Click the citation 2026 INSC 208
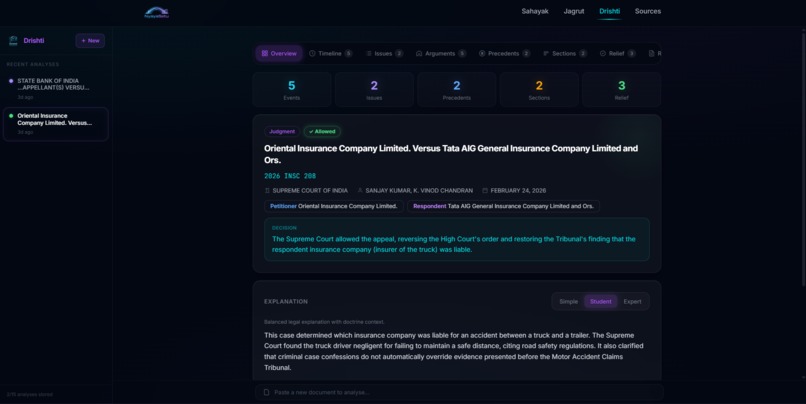The image size is (806, 404). click(x=290, y=176)
